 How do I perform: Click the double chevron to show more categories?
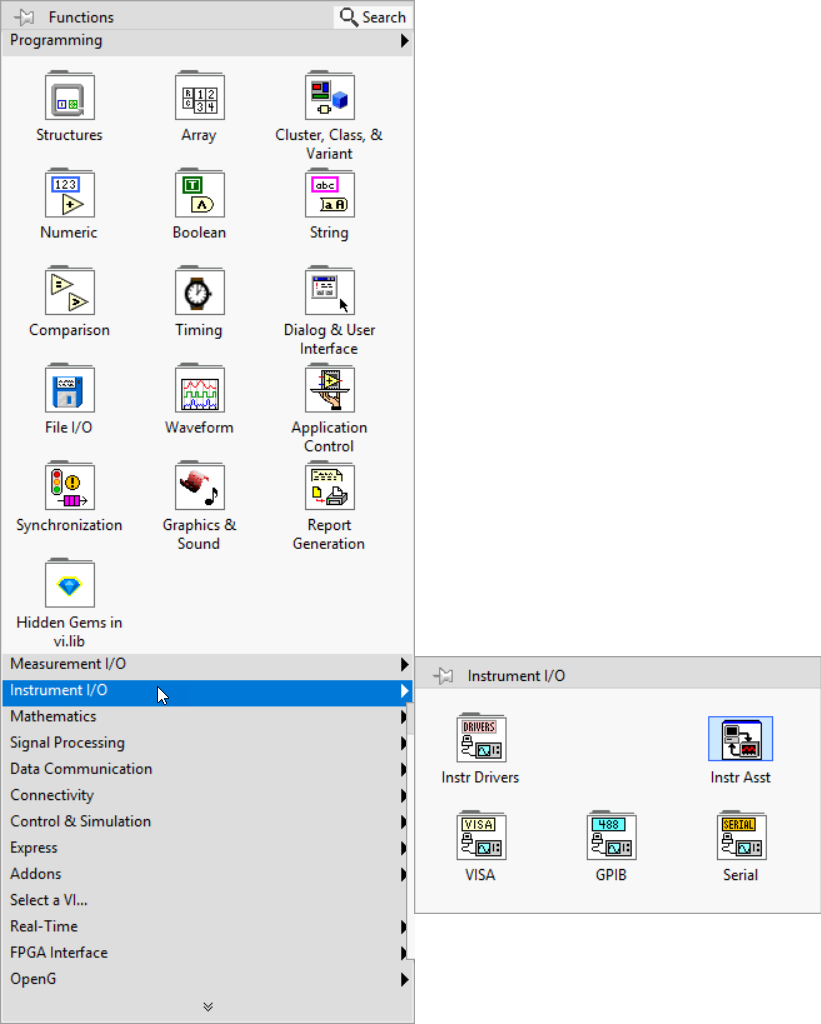pyautogui.click(x=207, y=1007)
